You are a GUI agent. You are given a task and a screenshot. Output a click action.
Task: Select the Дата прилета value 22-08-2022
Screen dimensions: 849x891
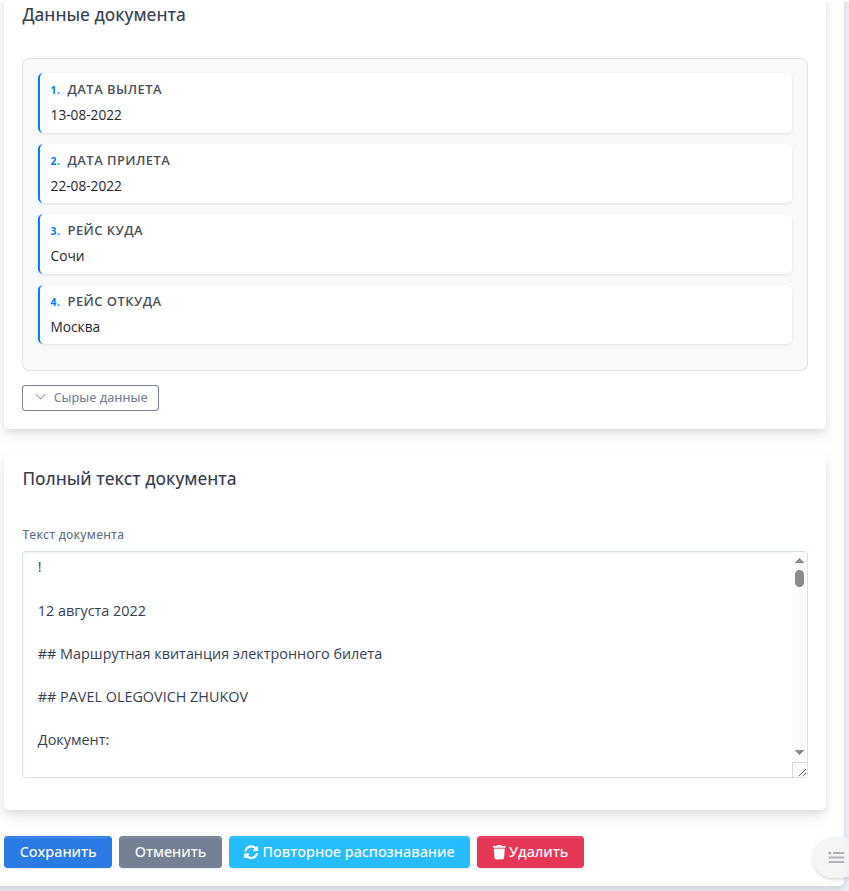(86, 186)
